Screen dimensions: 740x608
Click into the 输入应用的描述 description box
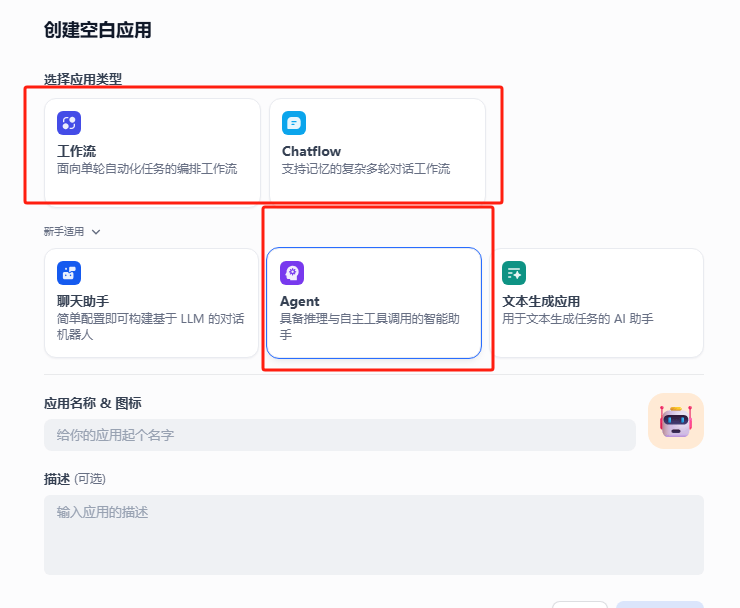tap(373, 534)
